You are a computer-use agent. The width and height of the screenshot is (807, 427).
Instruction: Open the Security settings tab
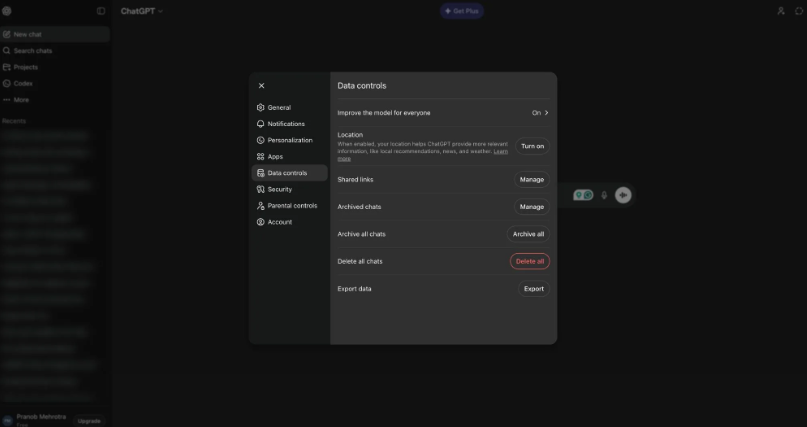tap(279, 189)
